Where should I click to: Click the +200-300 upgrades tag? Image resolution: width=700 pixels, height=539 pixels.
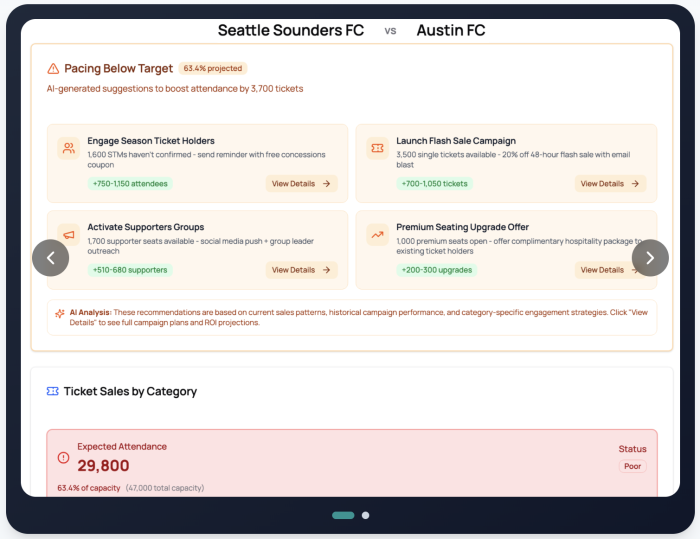(x=435, y=270)
